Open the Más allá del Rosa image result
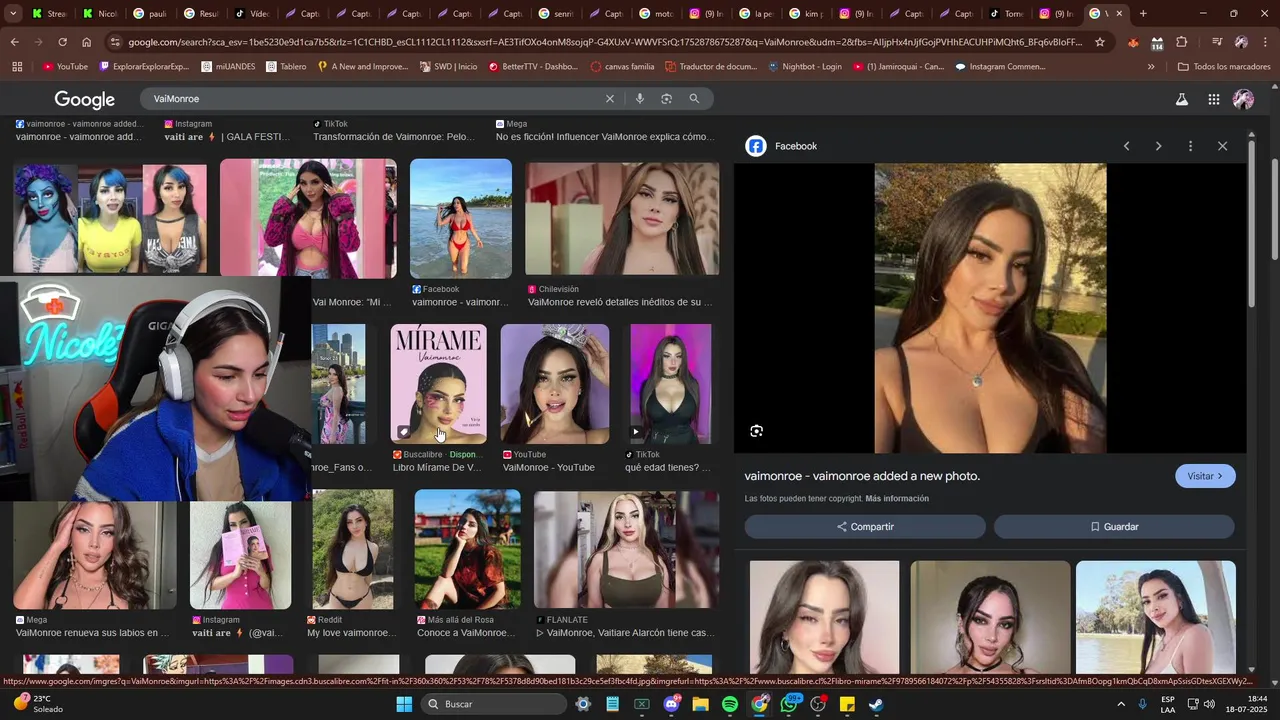This screenshot has height=720, width=1280. 468,549
